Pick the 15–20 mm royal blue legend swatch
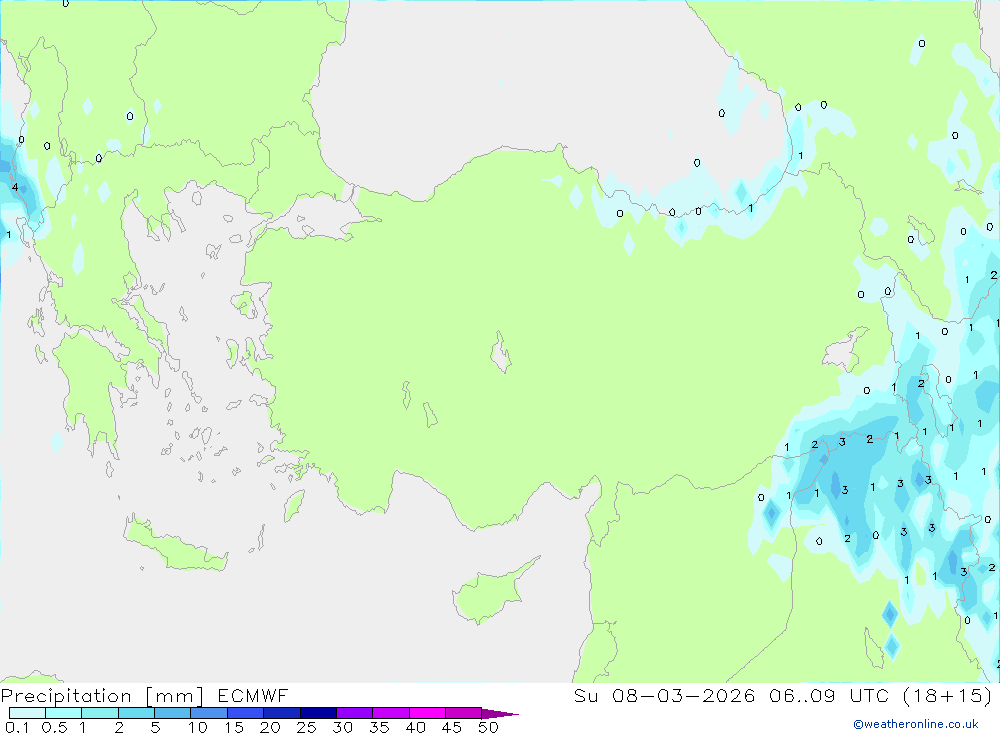The height and width of the screenshot is (733, 1000). coord(246,713)
